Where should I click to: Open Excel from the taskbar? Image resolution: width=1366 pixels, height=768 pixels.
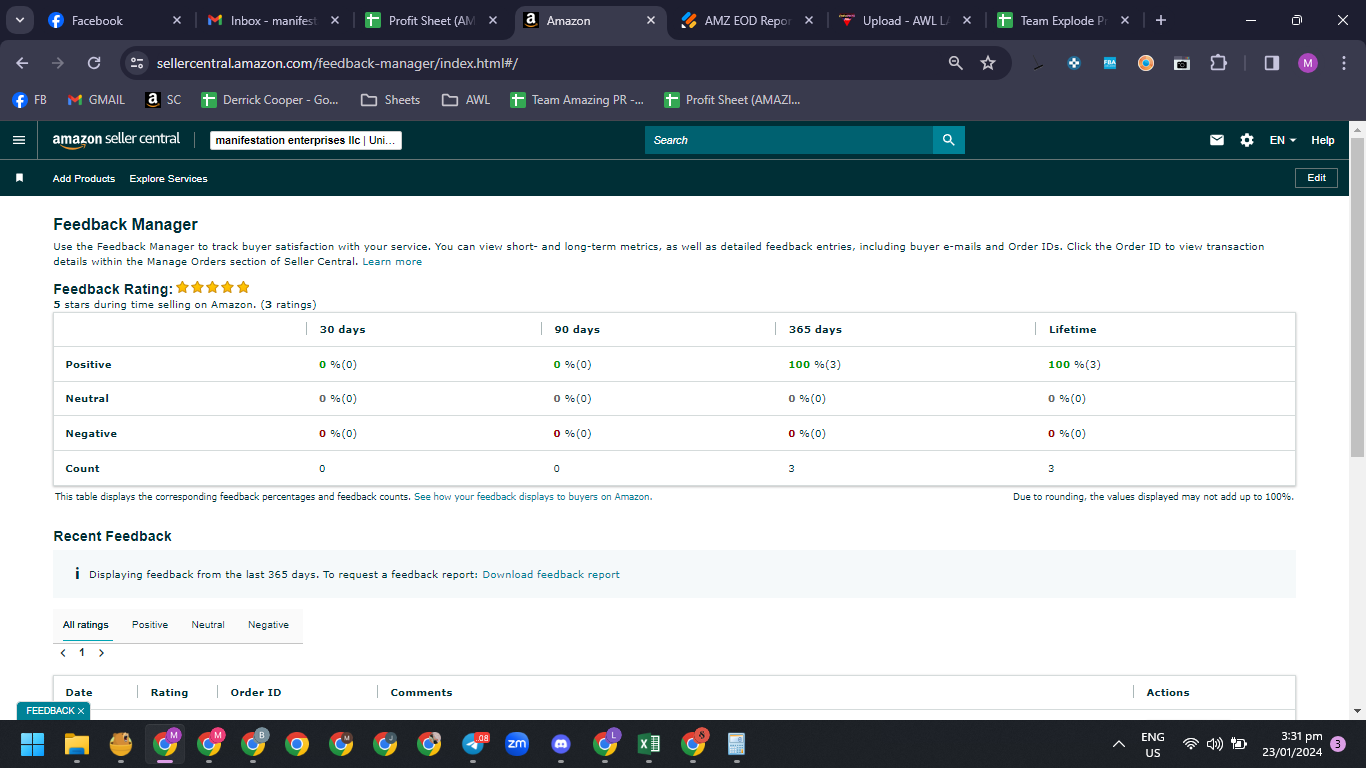pyautogui.click(x=649, y=744)
